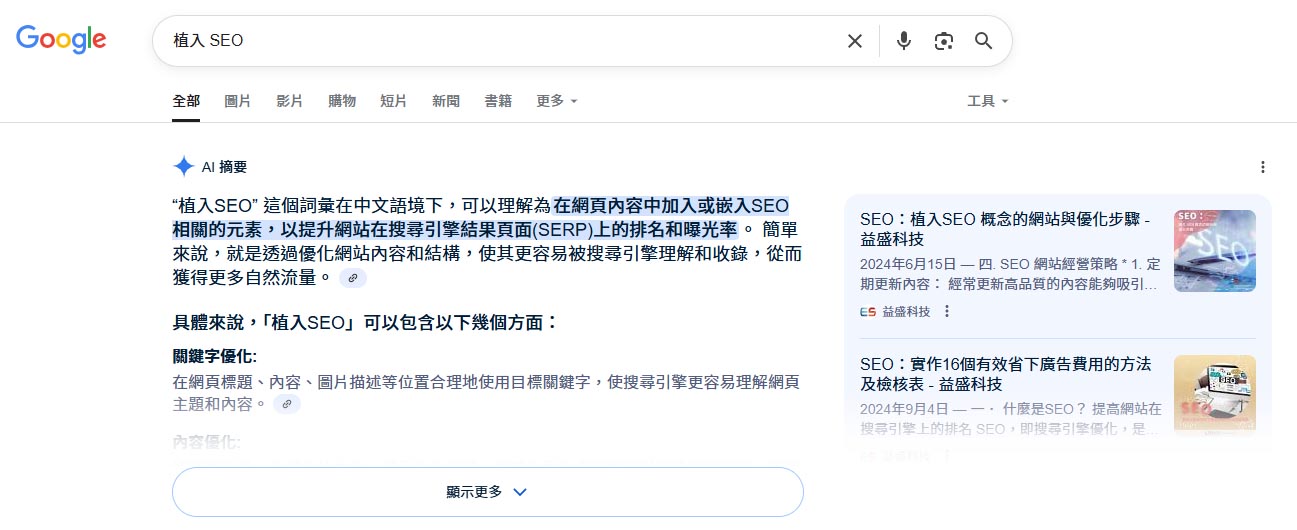Open Google Lens image search
Screen dimensions: 1297x530
coord(944,41)
